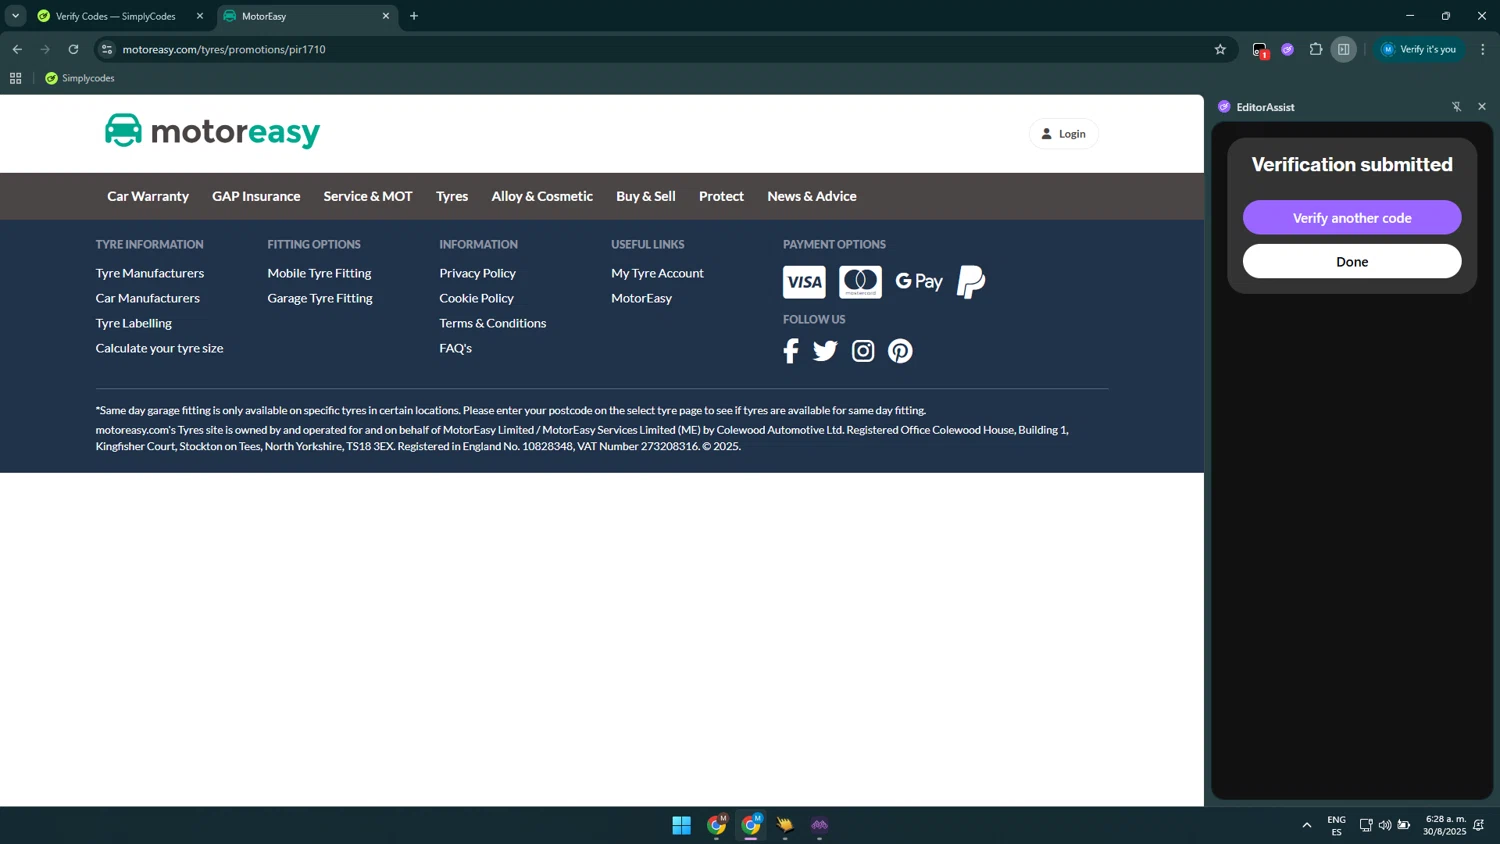Screen dimensions: 1500x844
Task: Reload the page with refresh icon
Action: [73, 49]
